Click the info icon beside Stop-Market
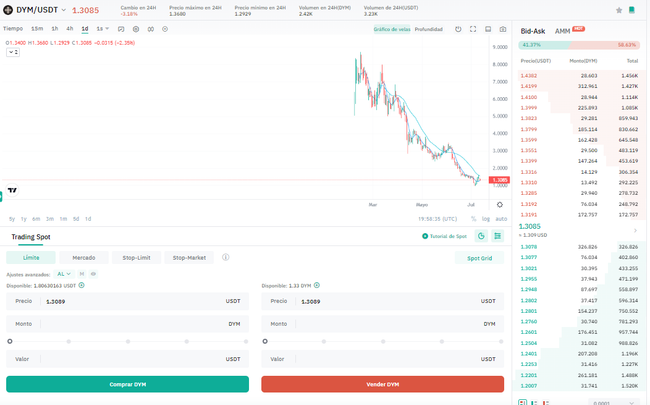The width and height of the screenshot is (650, 405). [226, 257]
